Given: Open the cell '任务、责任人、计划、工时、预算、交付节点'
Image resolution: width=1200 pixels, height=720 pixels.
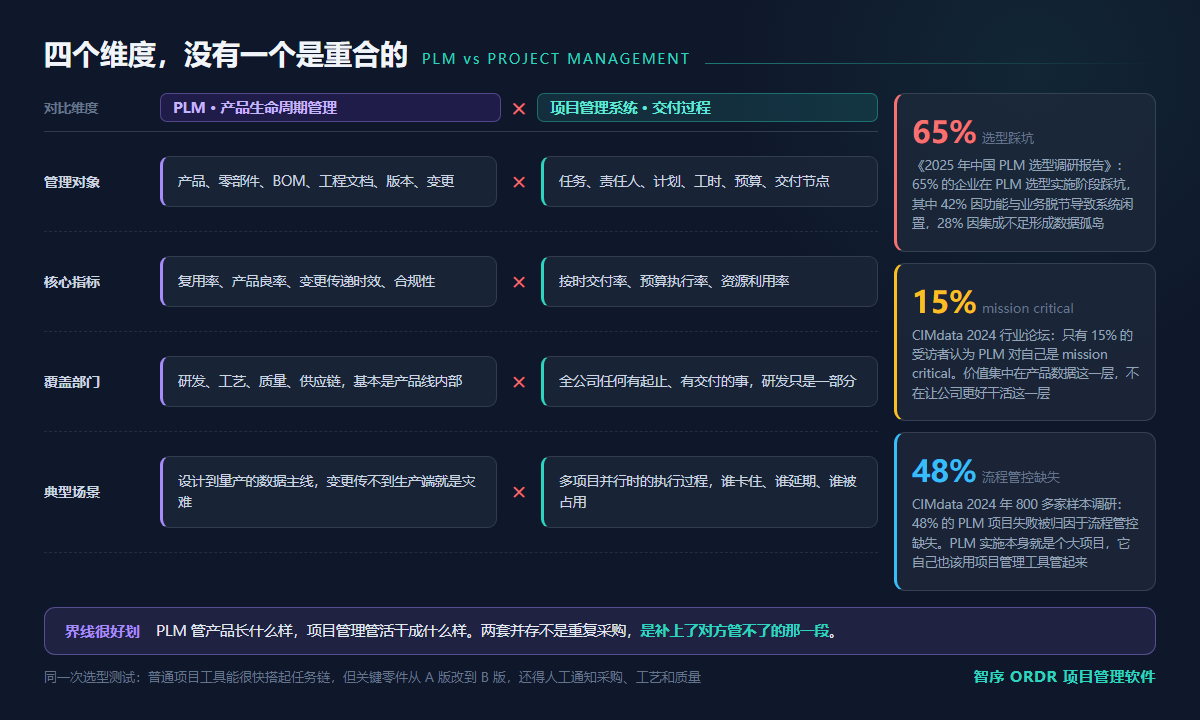Looking at the screenshot, I should (x=709, y=181).
